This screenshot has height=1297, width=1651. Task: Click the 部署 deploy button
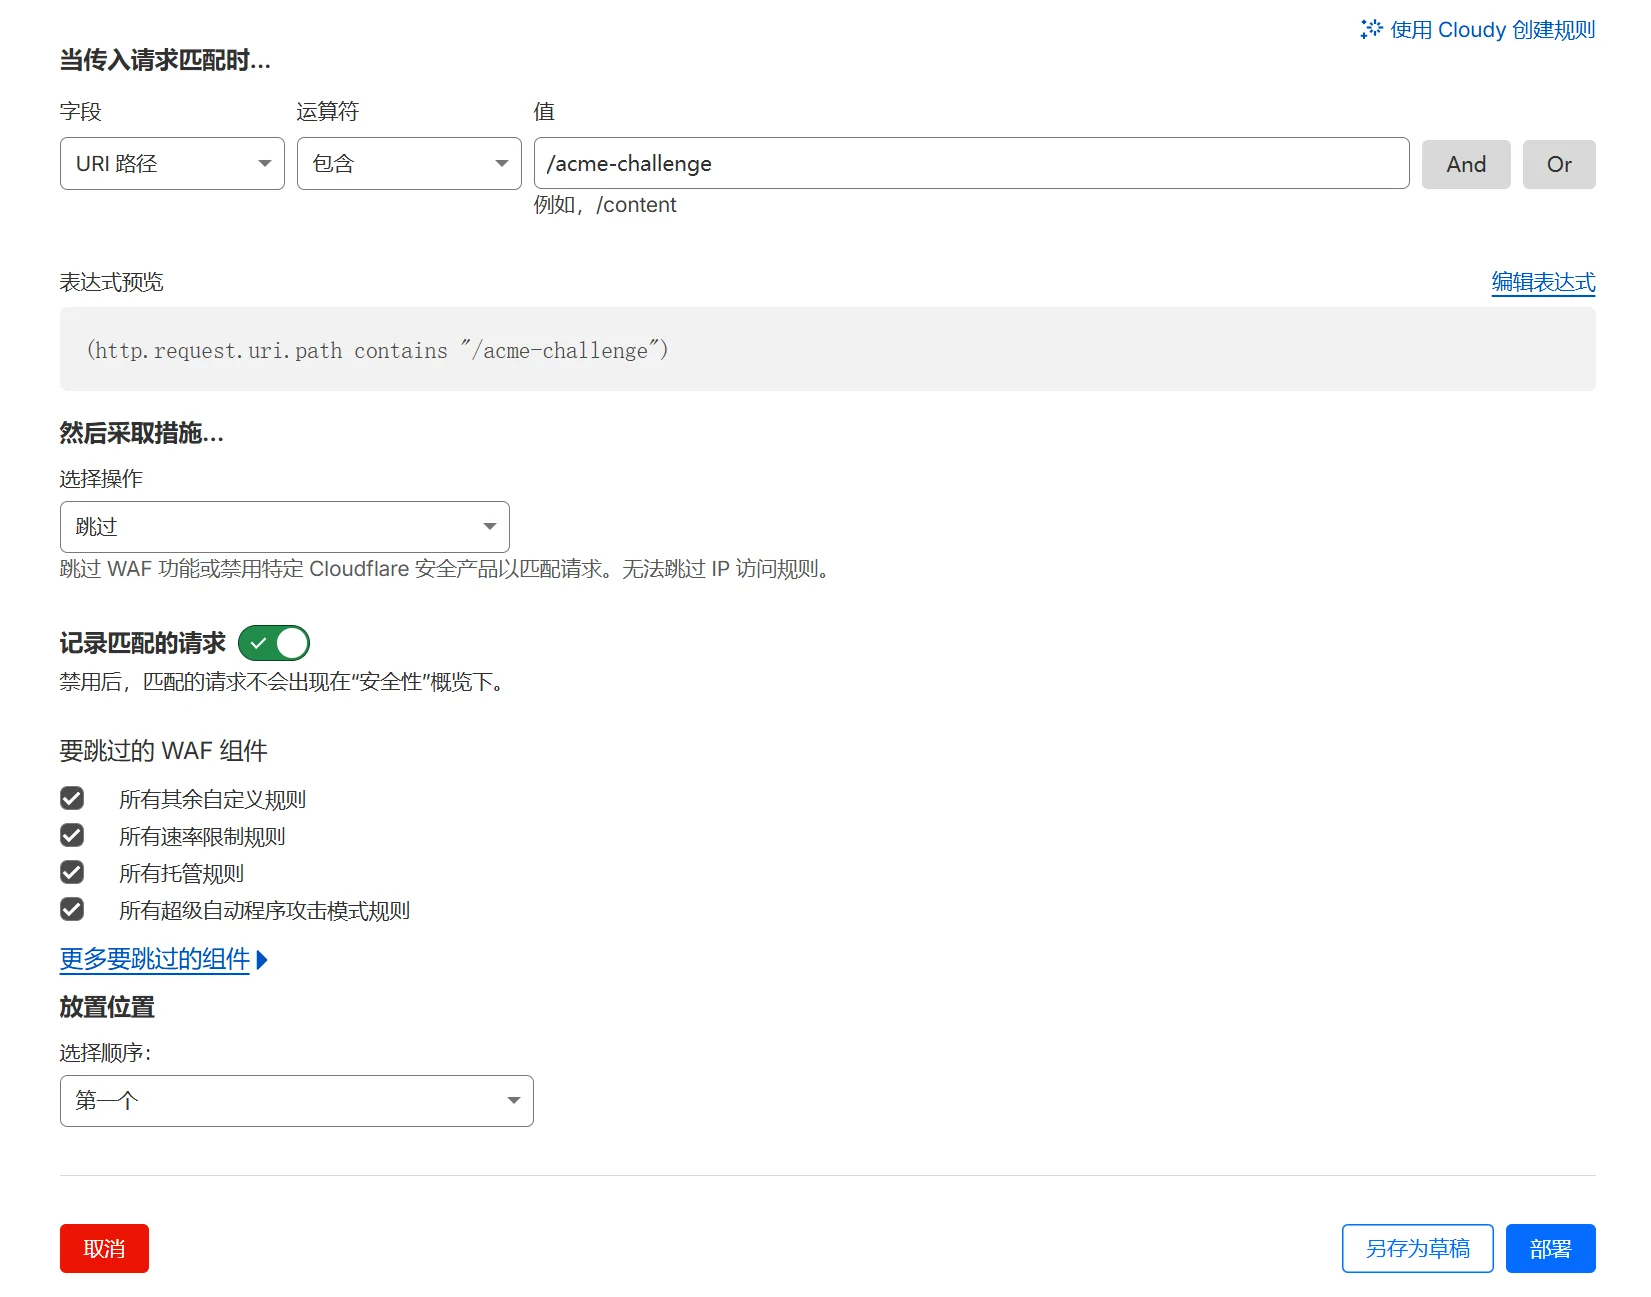click(x=1550, y=1249)
